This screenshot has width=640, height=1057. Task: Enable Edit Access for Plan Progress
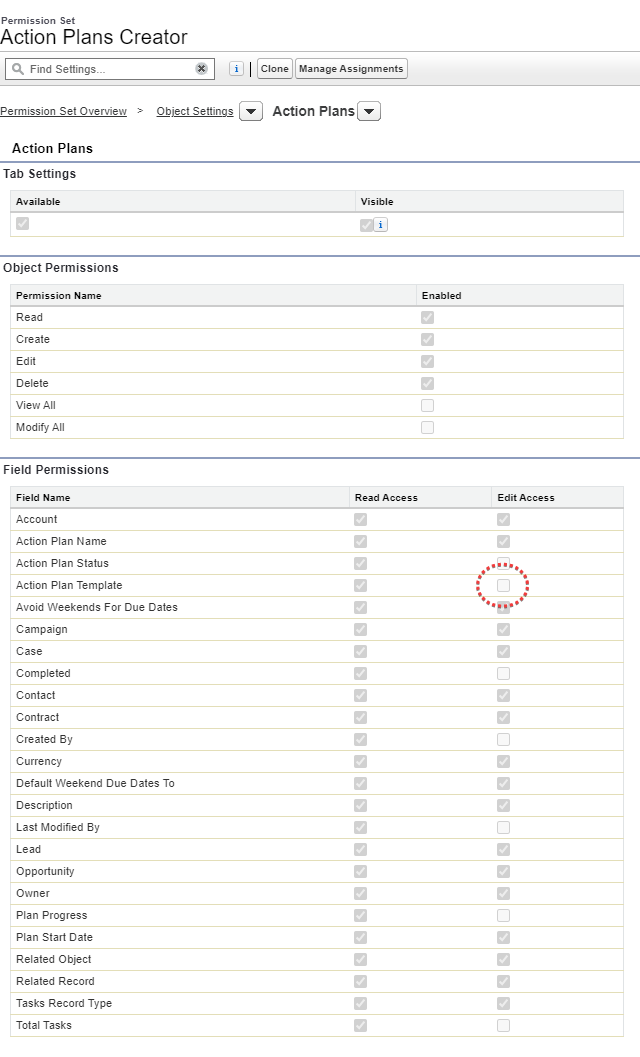point(503,915)
